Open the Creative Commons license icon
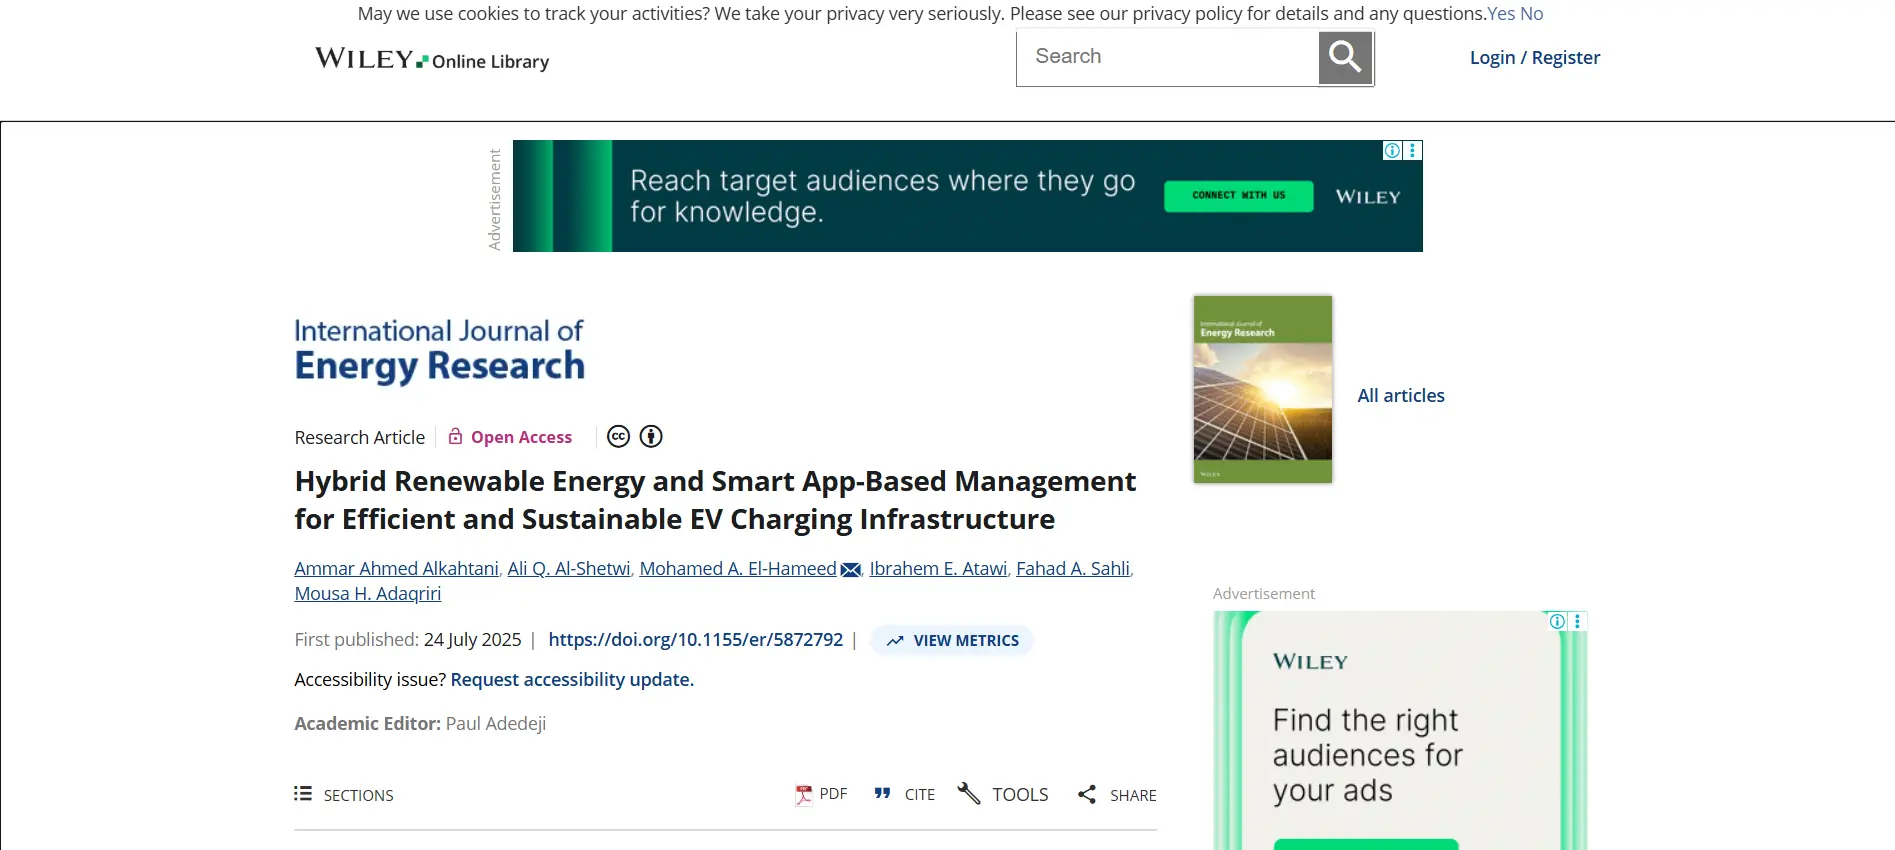Viewport: 1895px width, 850px height. click(619, 437)
